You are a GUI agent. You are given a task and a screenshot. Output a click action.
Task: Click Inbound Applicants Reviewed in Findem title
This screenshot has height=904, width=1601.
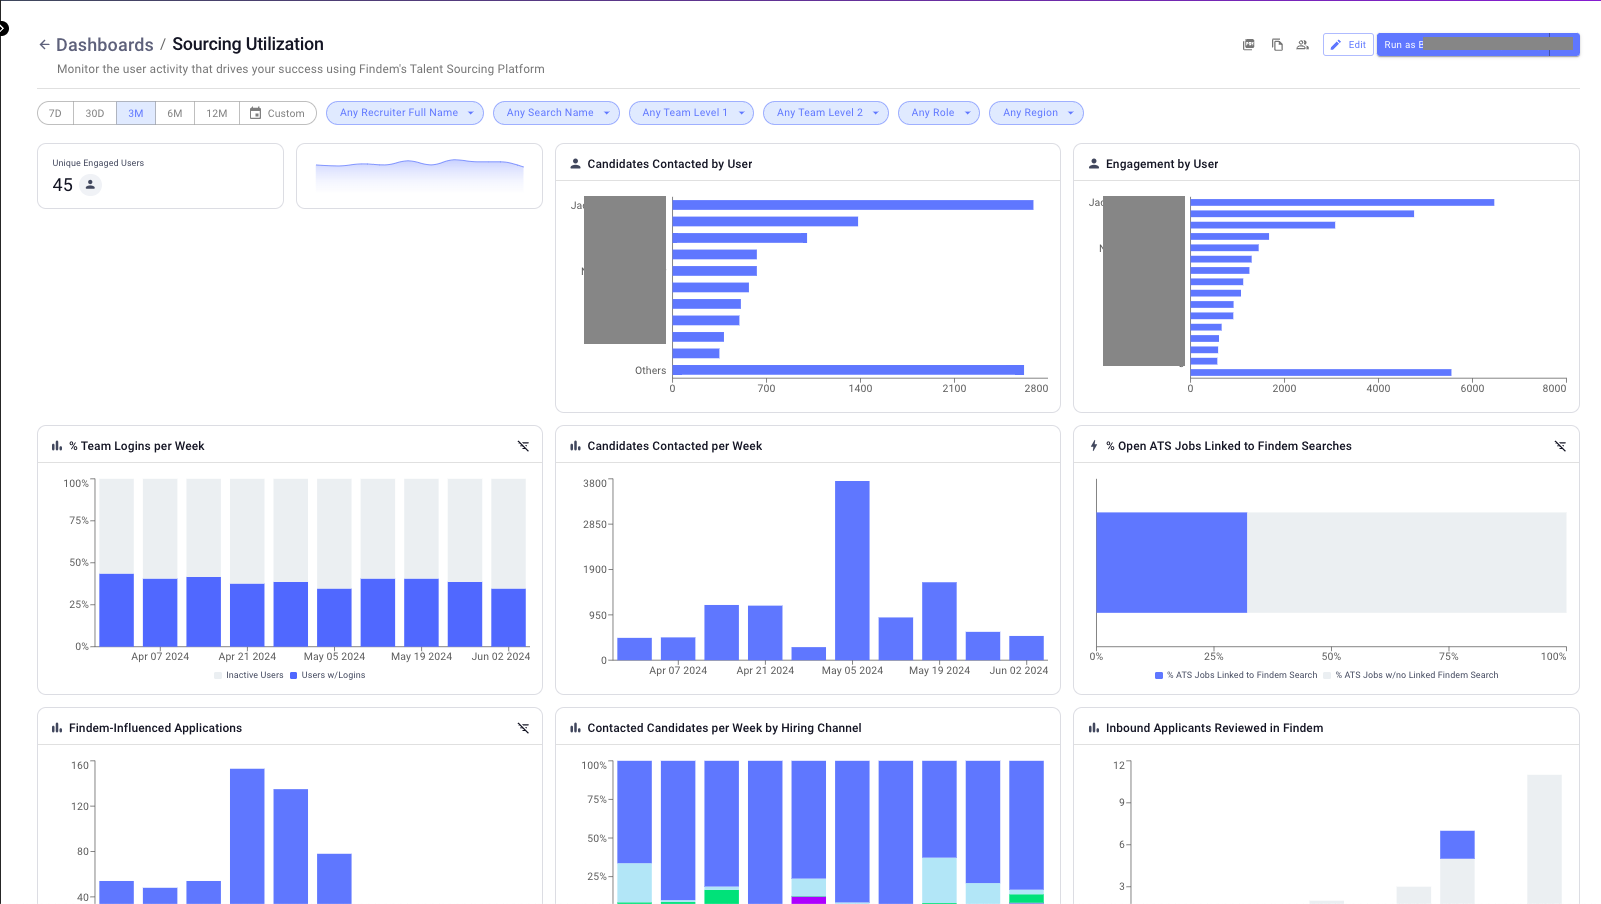coord(1215,728)
